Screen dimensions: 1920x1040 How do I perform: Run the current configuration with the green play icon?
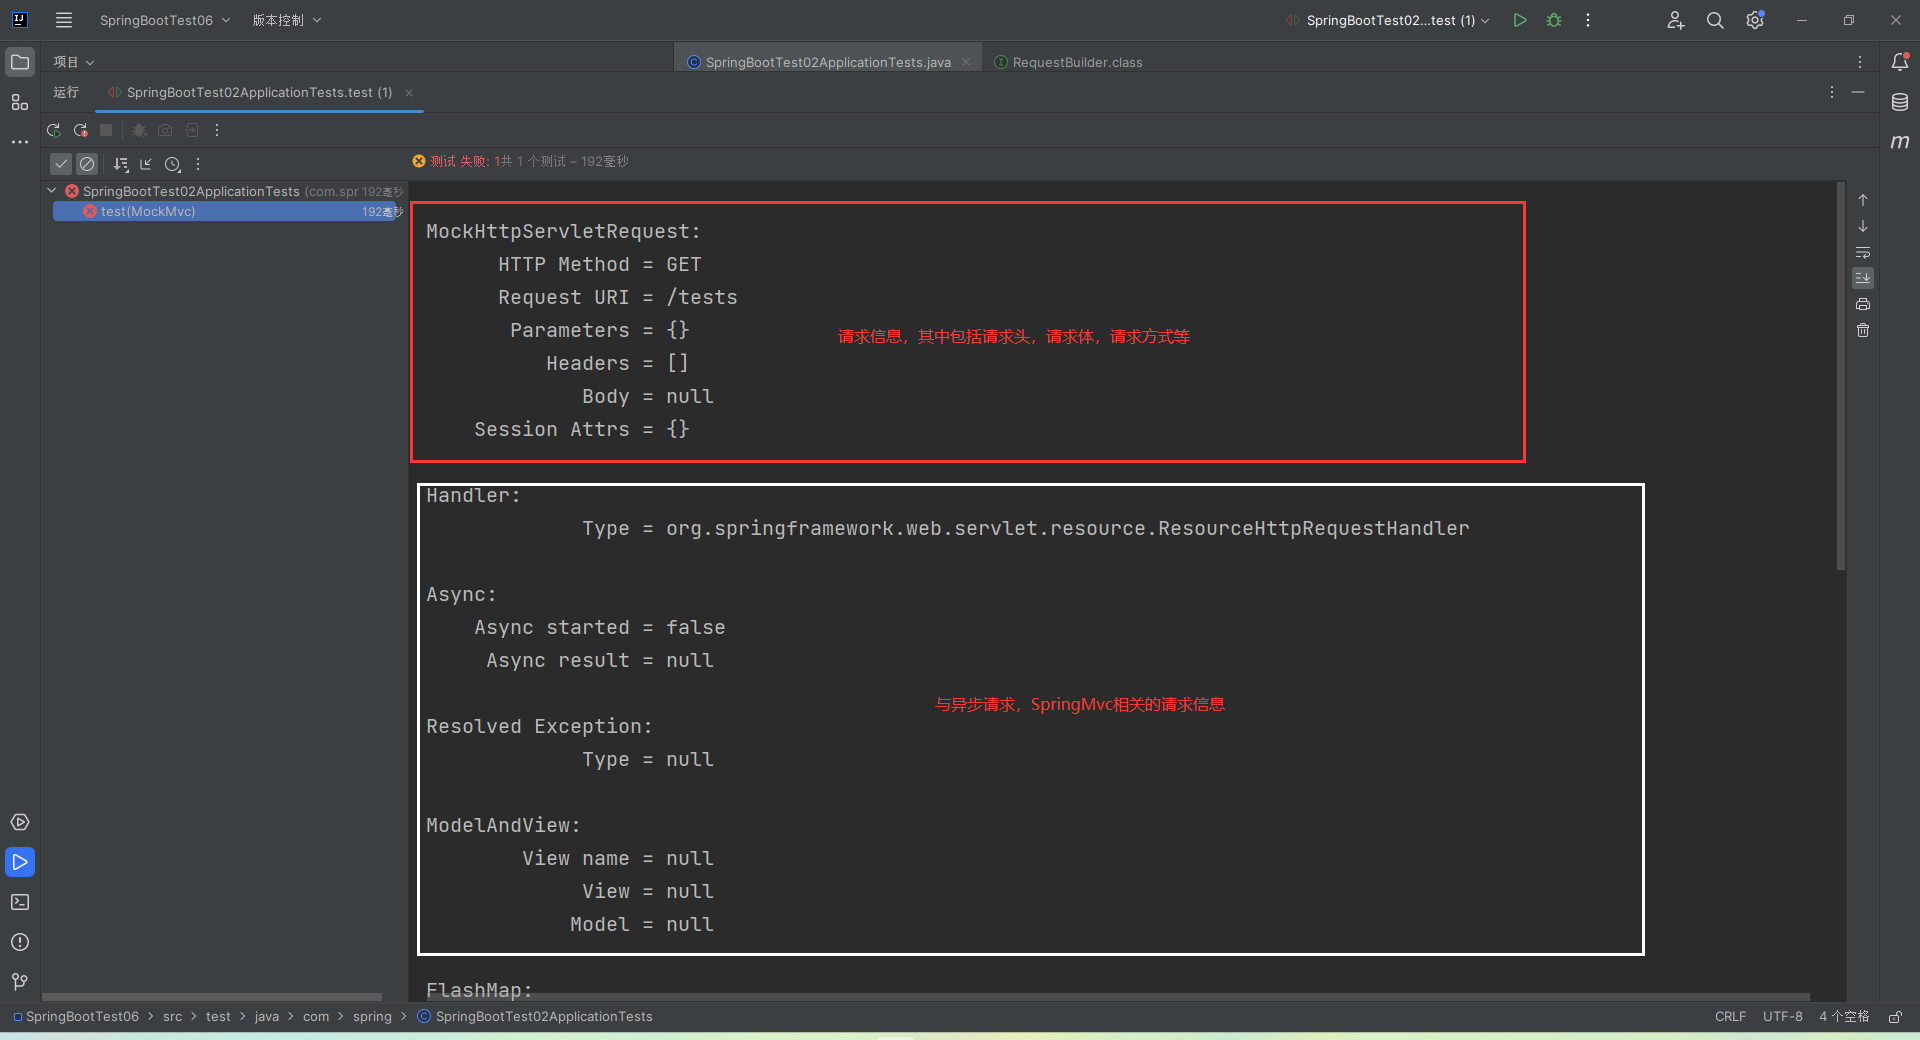tap(1520, 20)
